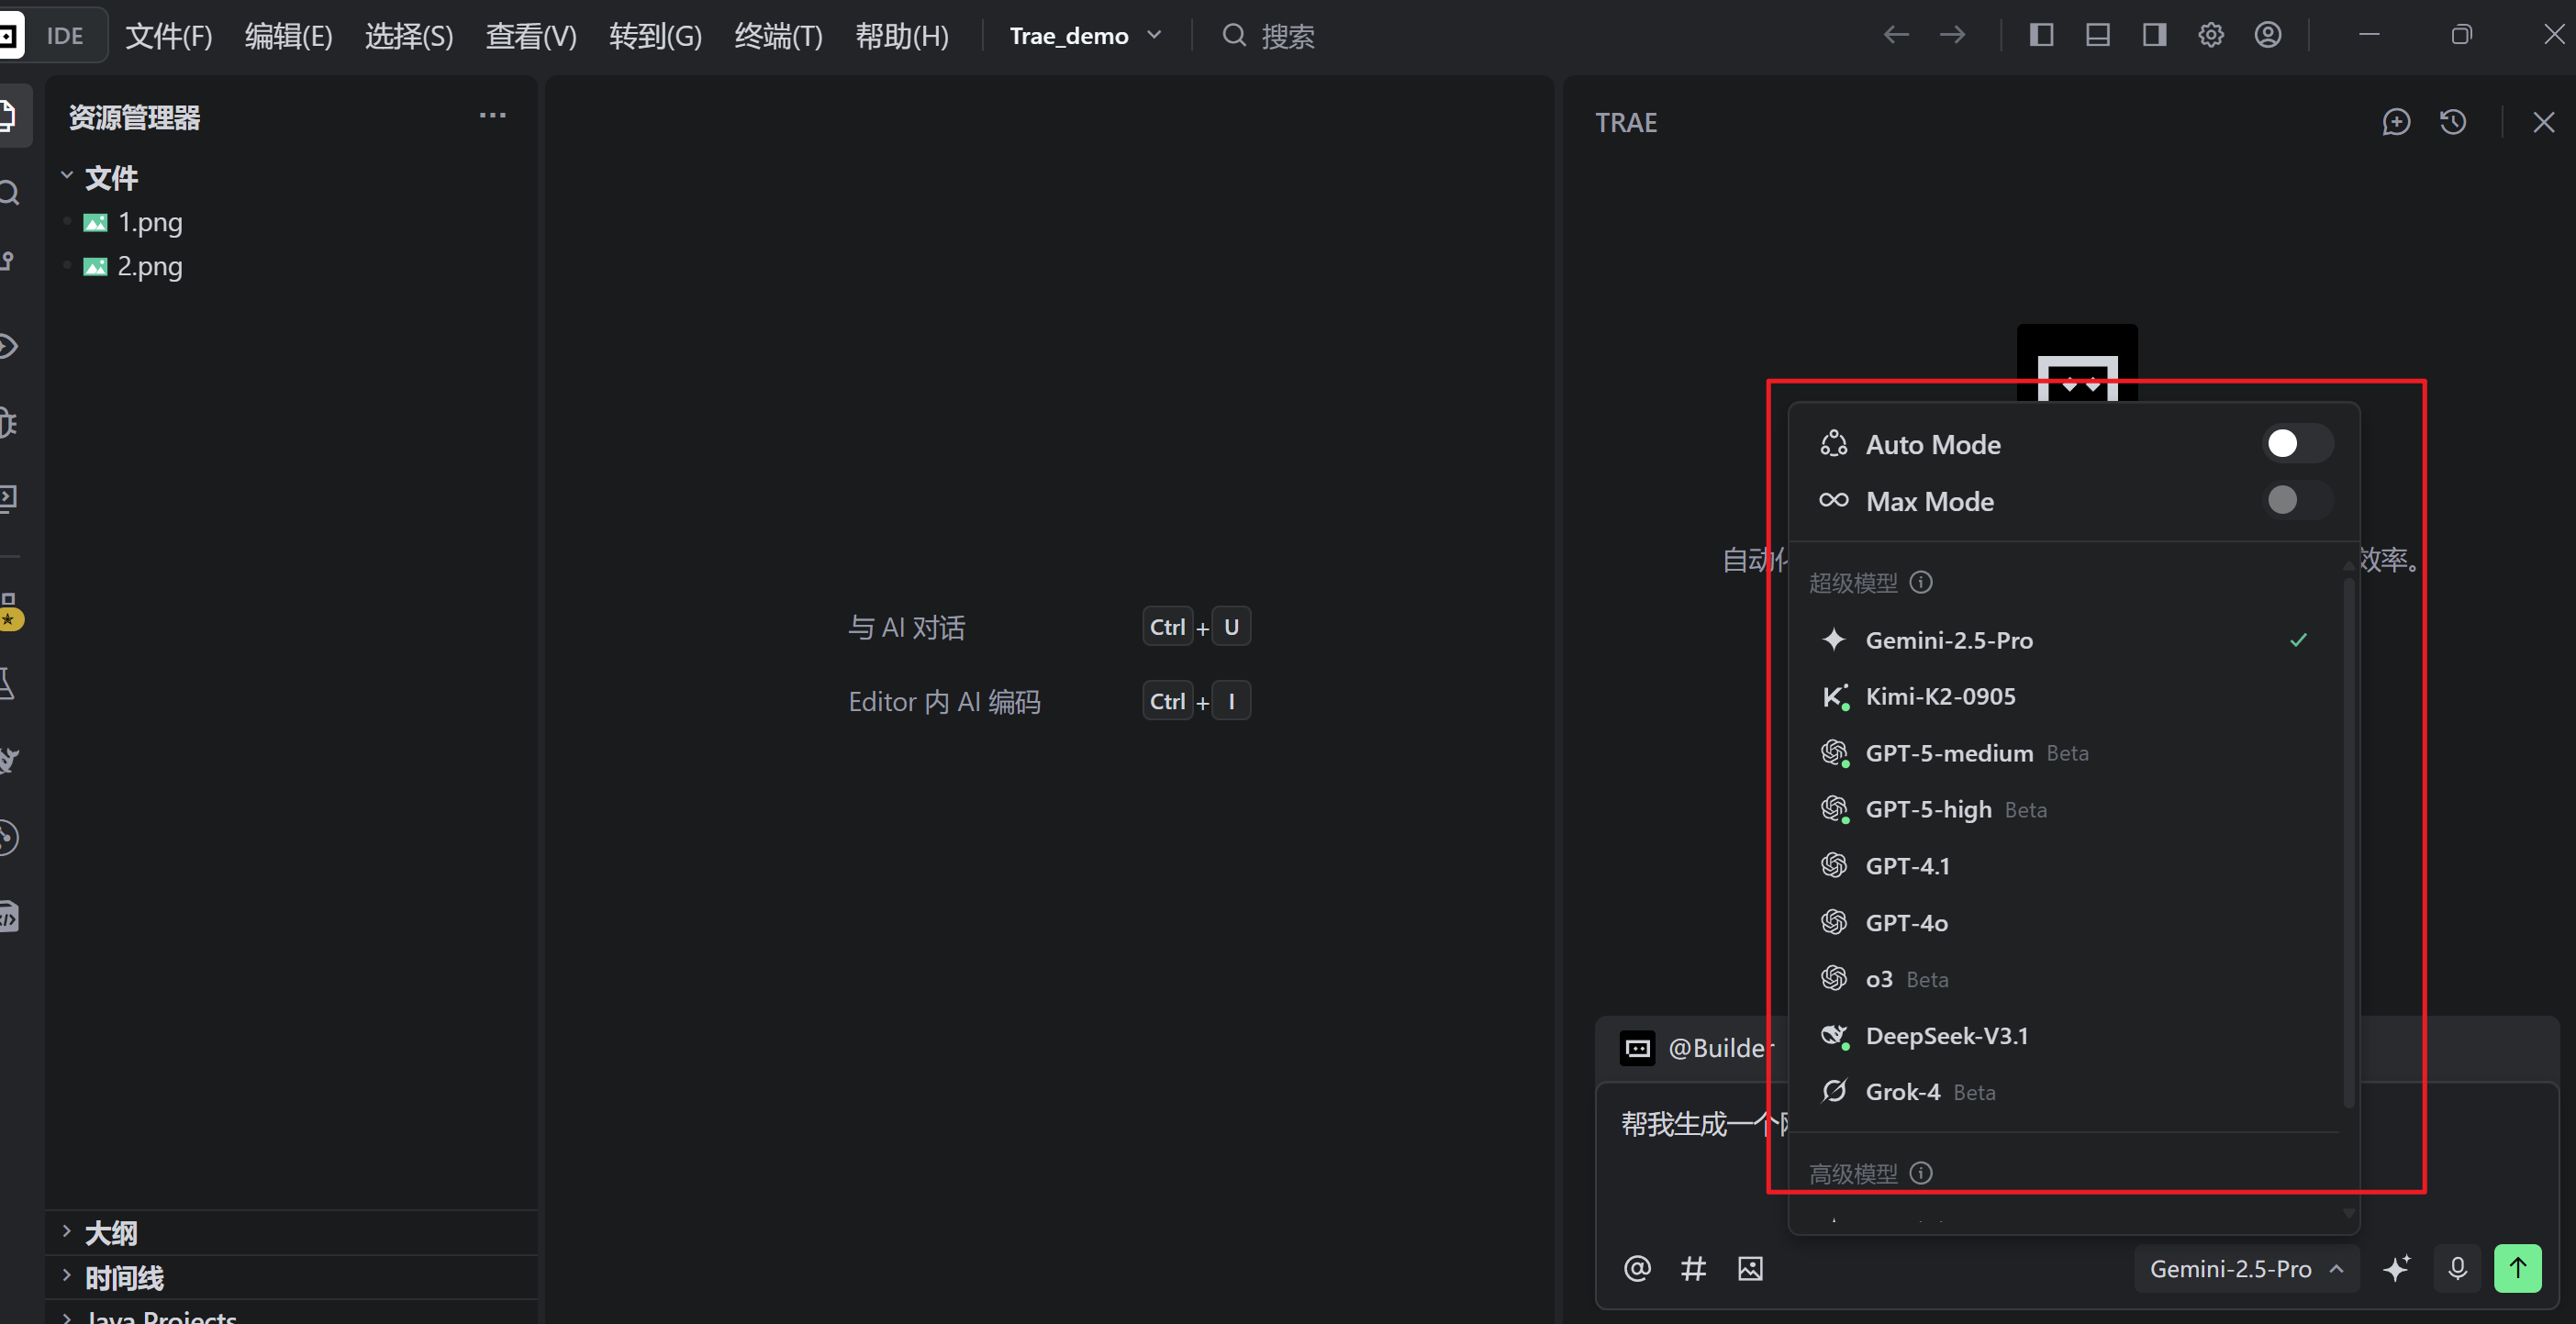Open the 终端(T) menu
The height and width of the screenshot is (1324, 2576).
[778, 36]
